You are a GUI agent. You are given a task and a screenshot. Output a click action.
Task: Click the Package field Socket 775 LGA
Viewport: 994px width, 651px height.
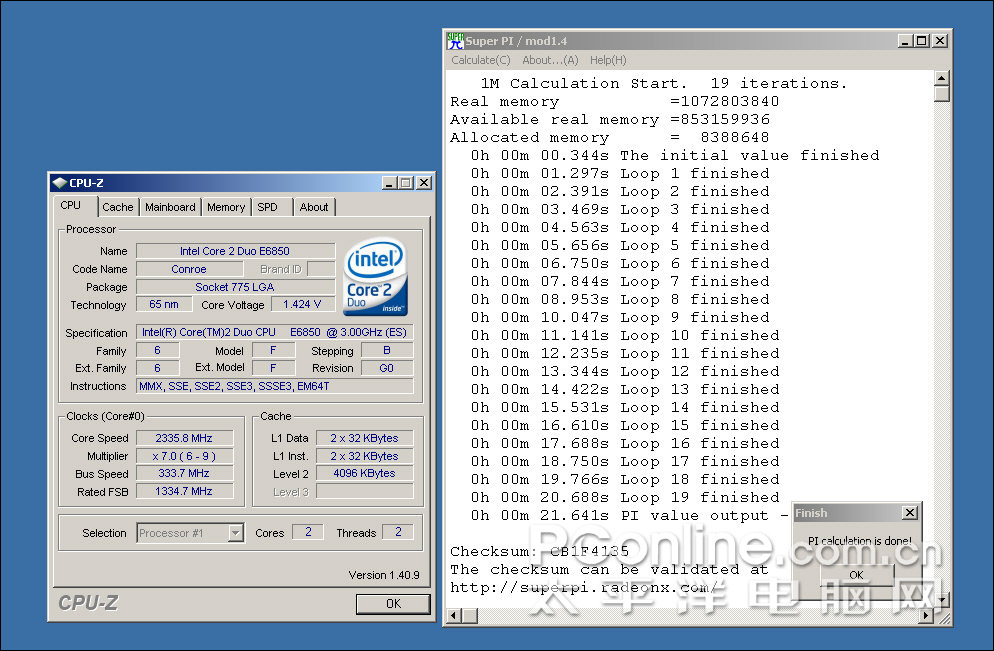coord(235,287)
